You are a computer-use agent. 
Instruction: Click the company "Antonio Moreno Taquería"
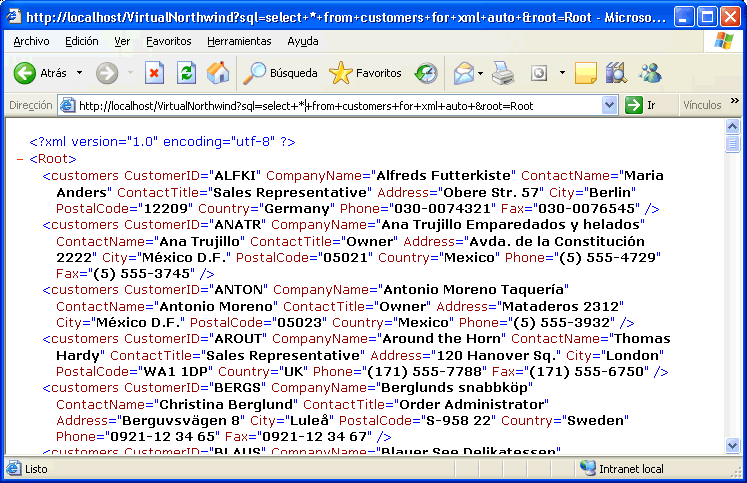click(474, 290)
